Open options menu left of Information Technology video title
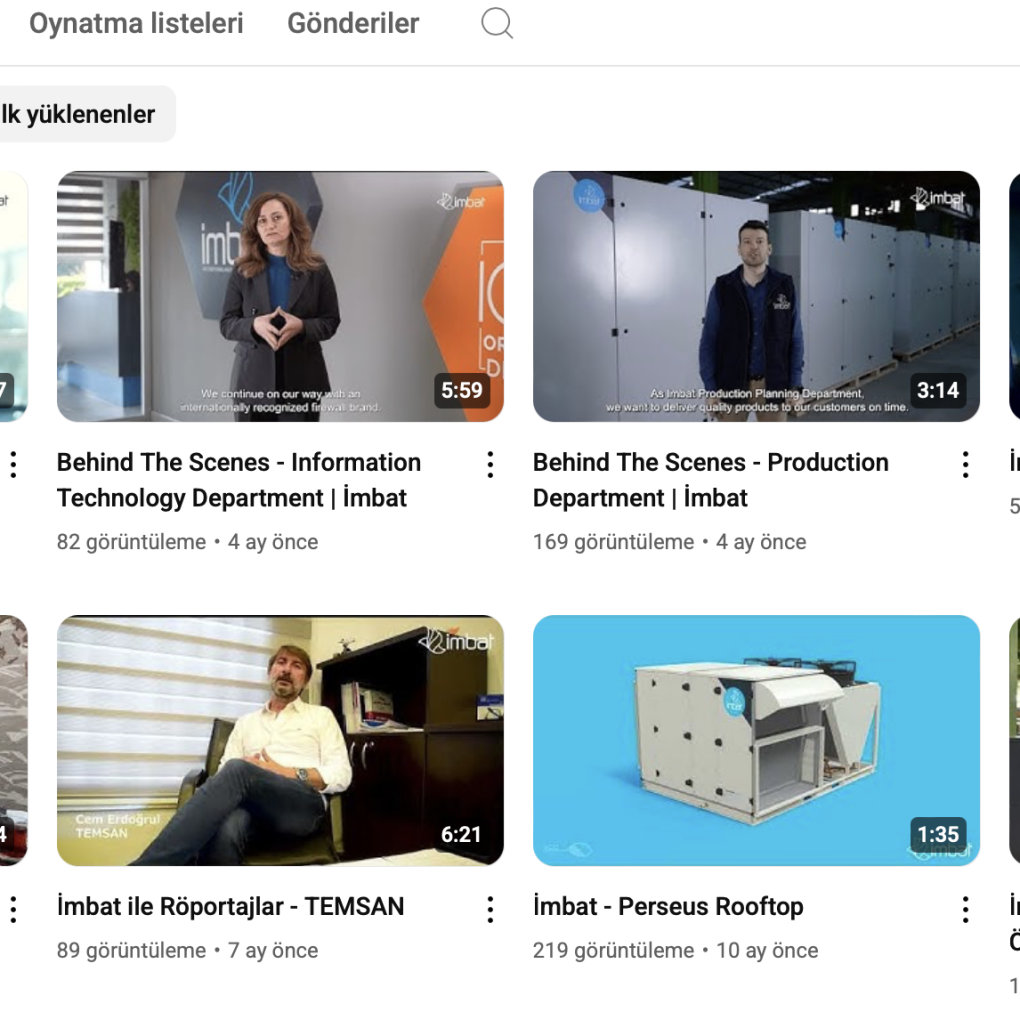This screenshot has width=1020, height=1020. (14, 465)
